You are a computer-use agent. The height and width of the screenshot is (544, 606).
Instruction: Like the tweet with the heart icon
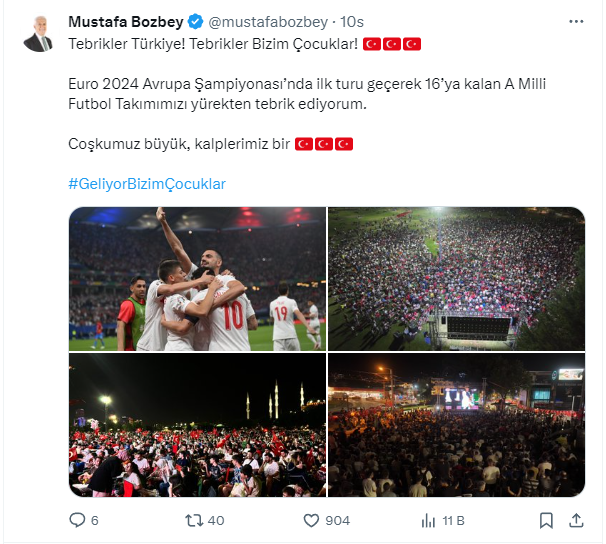point(311,520)
